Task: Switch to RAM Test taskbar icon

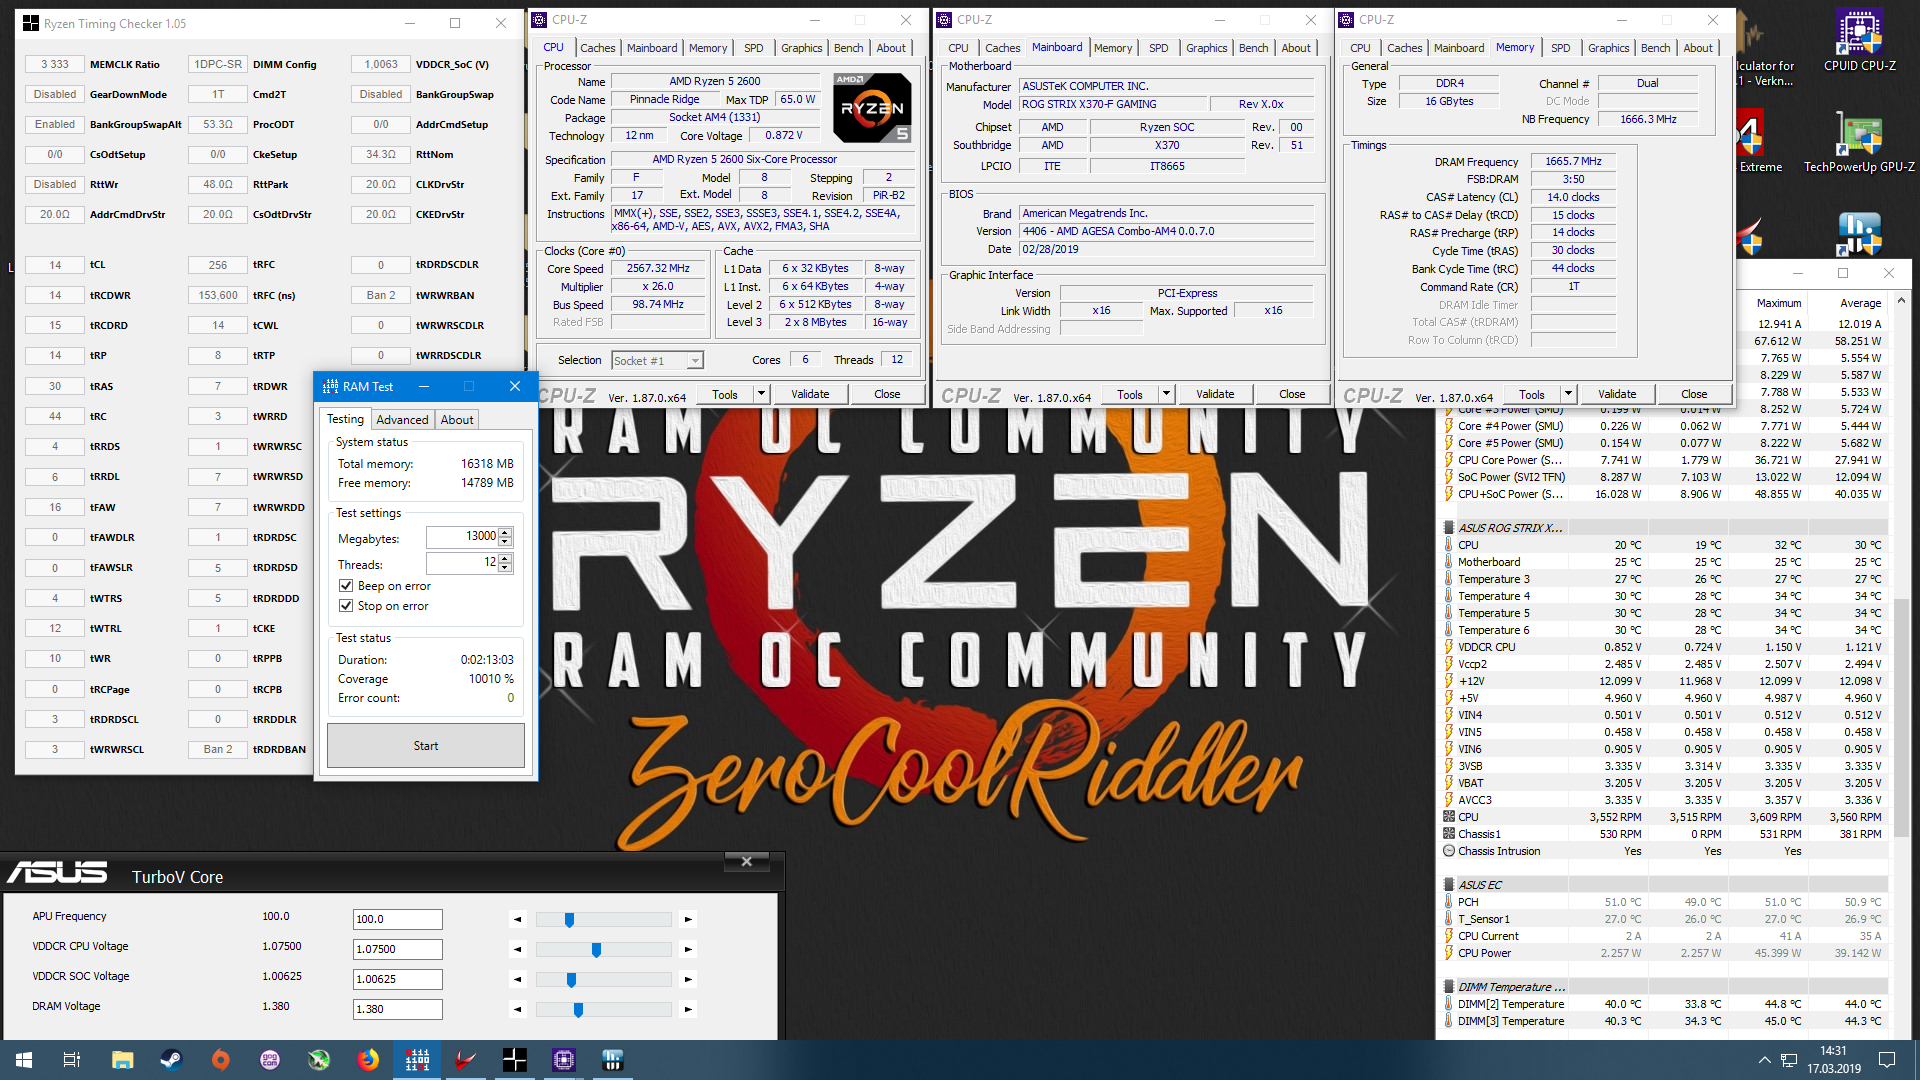Action: click(x=417, y=1060)
